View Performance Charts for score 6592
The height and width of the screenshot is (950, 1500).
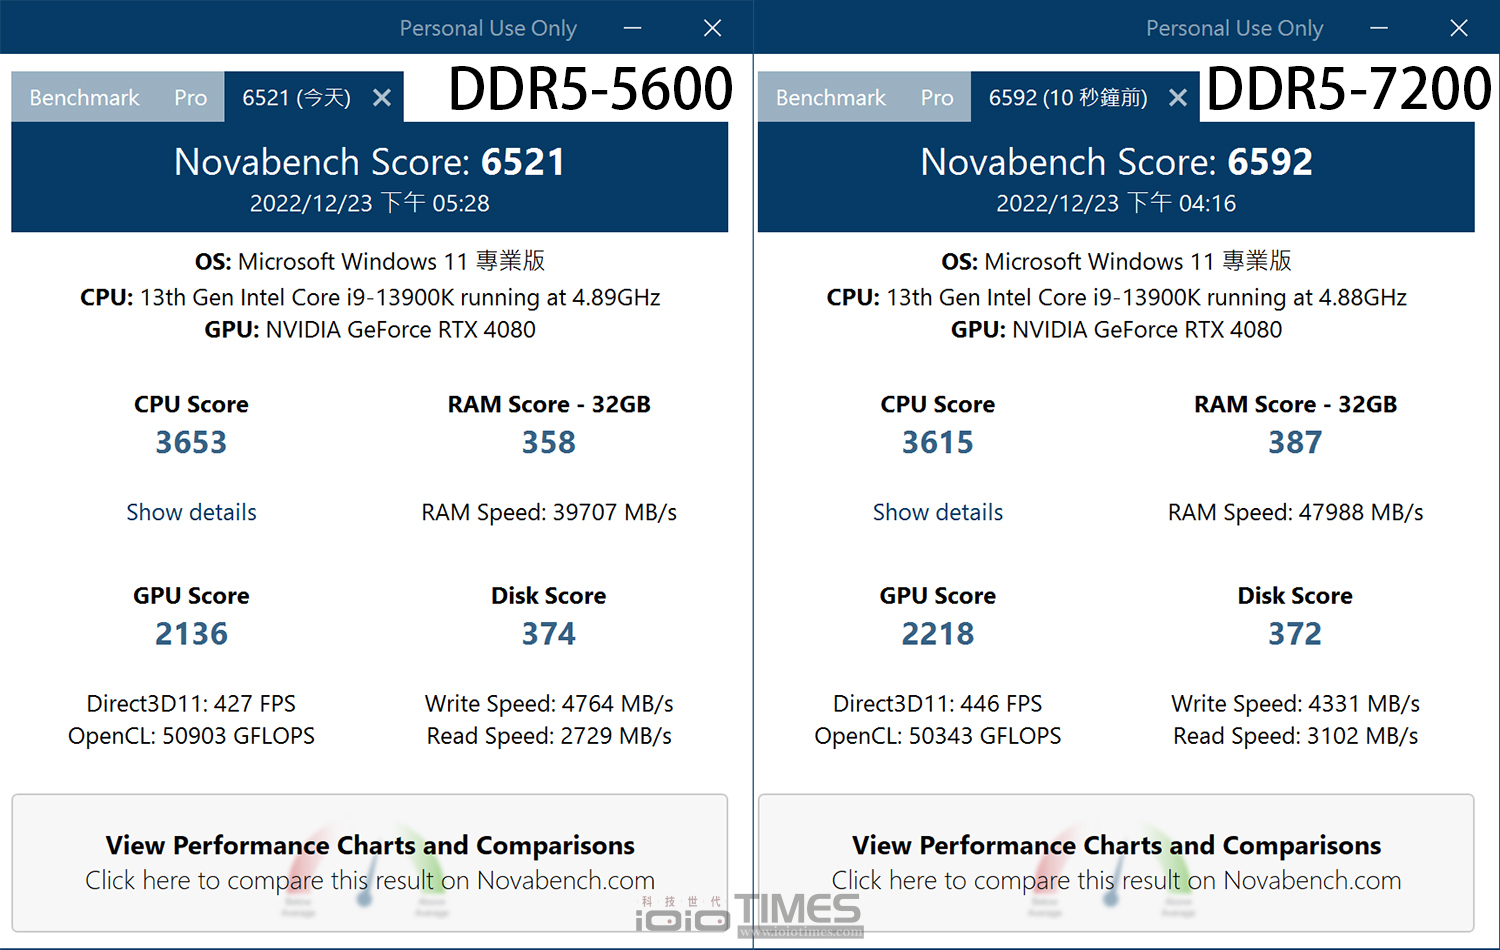1116,863
